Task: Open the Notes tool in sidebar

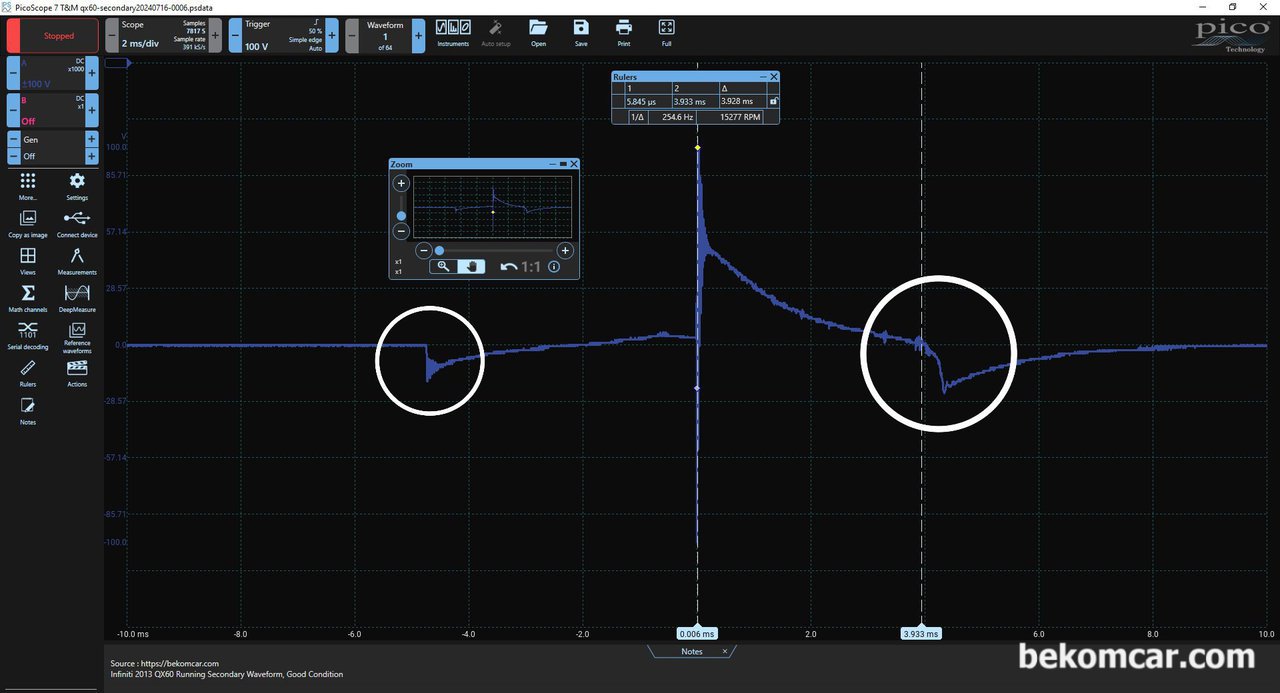Action: (28, 410)
